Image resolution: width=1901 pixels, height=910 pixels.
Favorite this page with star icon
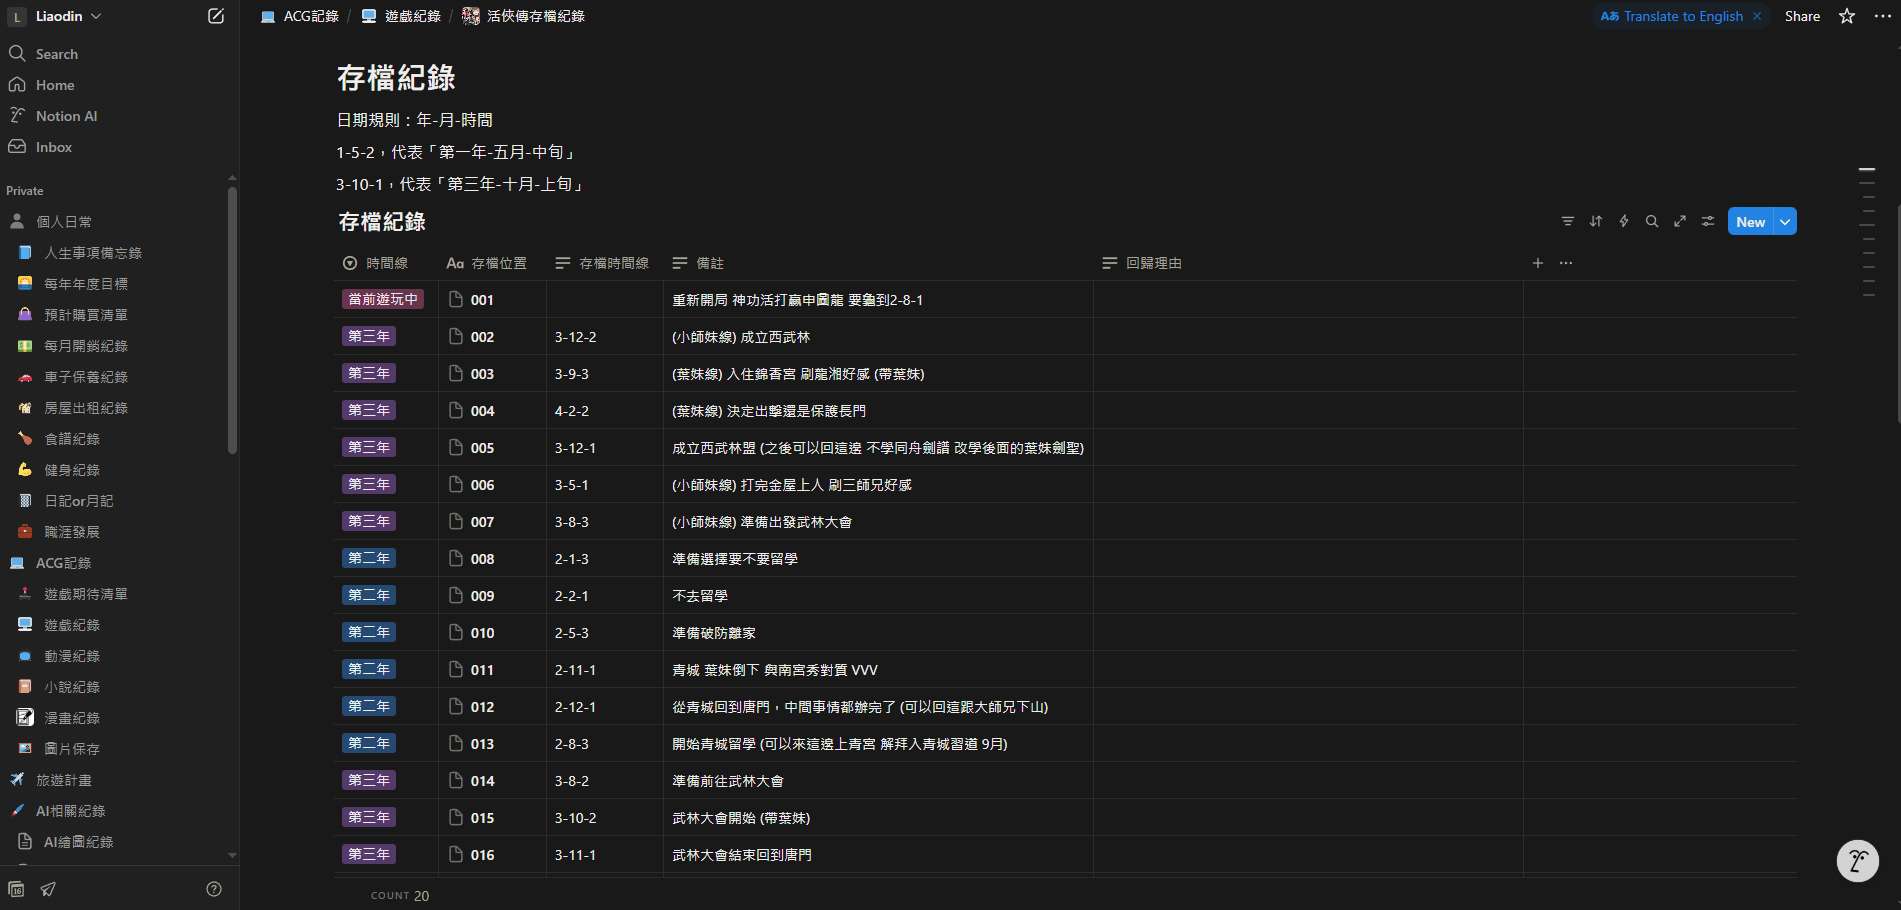point(1847,16)
